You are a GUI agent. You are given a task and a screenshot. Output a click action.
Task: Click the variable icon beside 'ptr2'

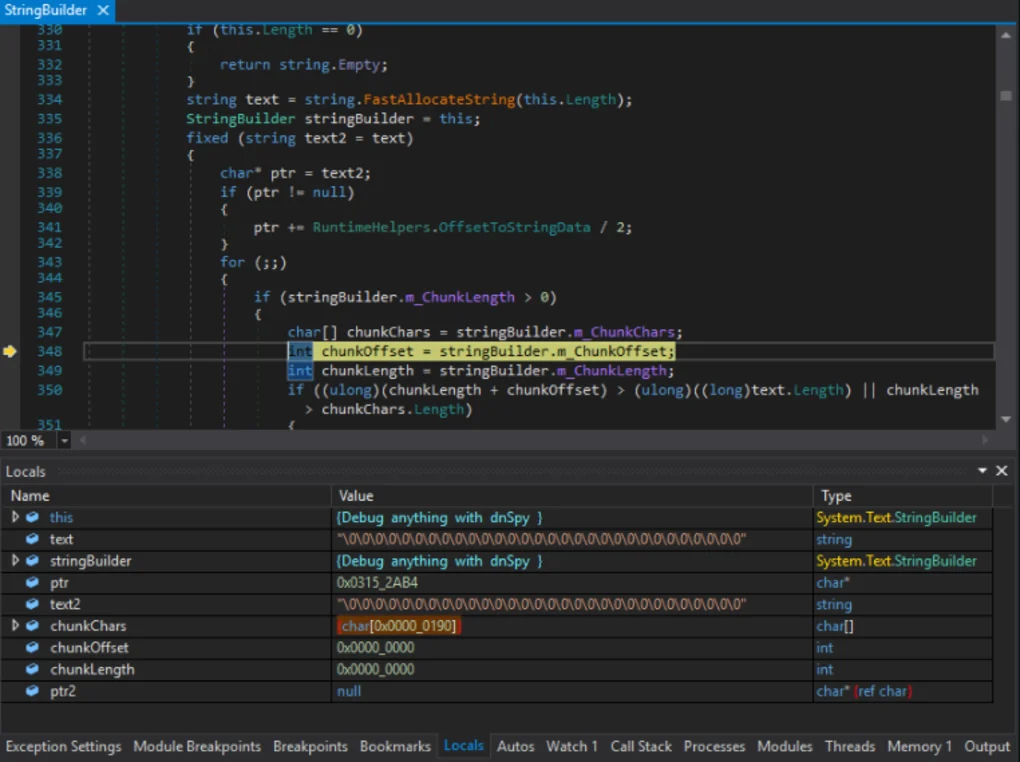click(x=33, y=691)
